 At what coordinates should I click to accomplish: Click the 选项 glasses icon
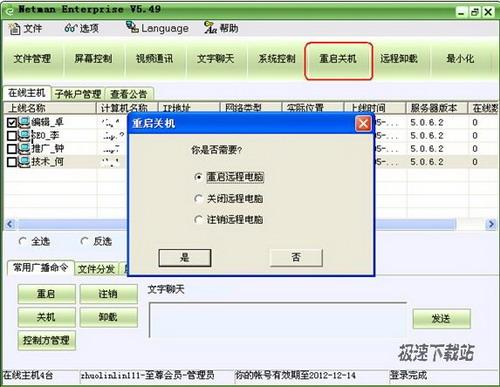coord(70,28)
